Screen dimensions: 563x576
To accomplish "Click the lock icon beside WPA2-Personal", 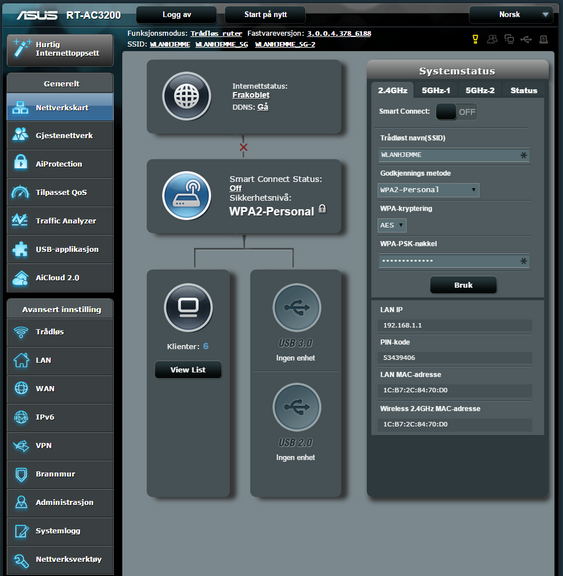I will (x=322, y=209).
